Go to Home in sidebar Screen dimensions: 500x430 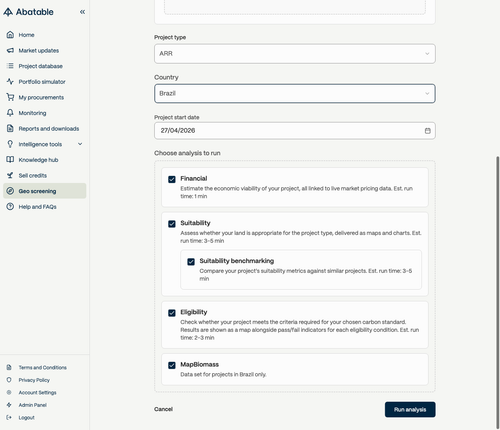(45, 35)
